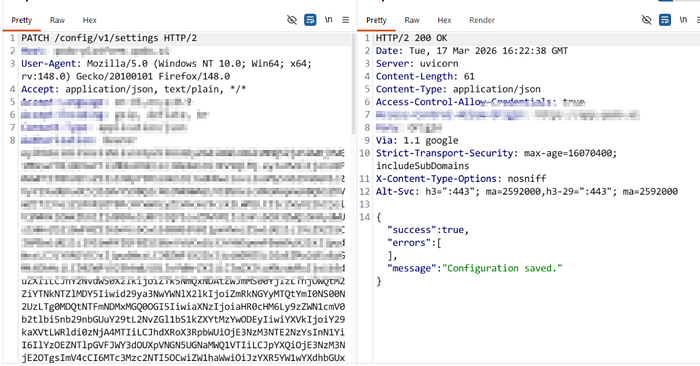
Task: Toggle non-printable characters in response pane
Action: [x=646, y=20]
